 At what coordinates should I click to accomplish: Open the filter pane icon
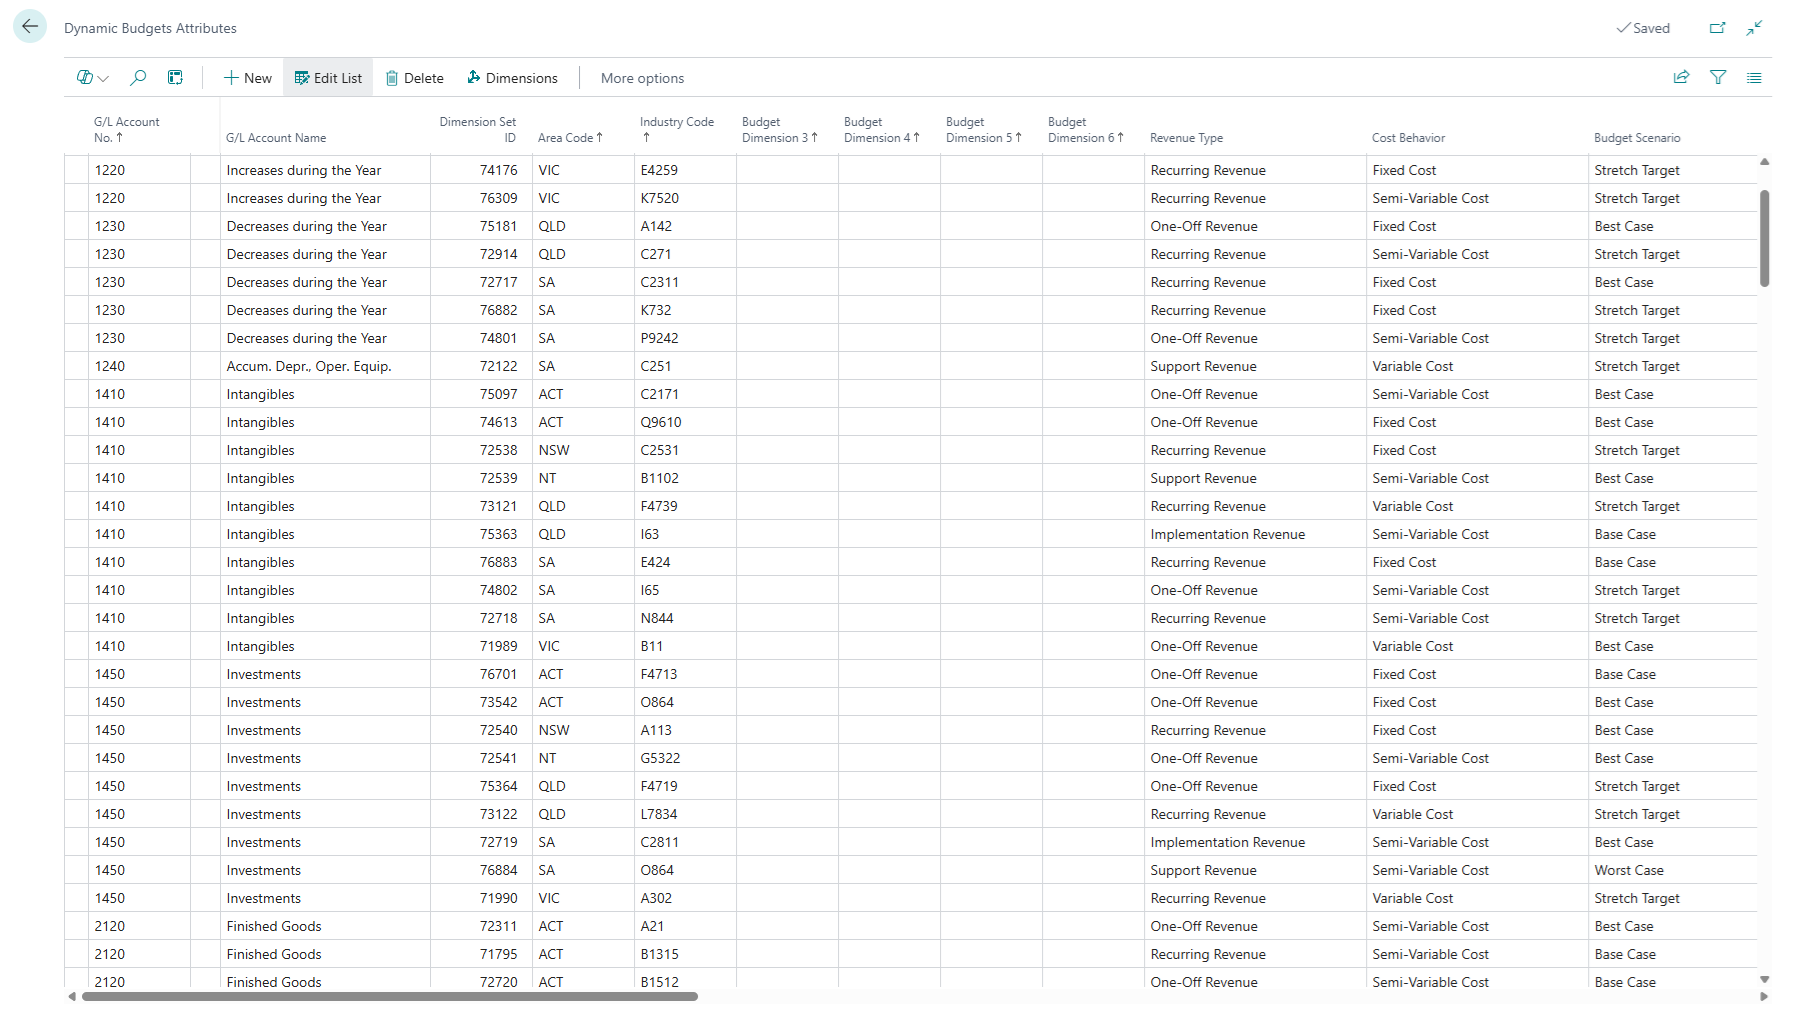click(x=1718, y=78)
